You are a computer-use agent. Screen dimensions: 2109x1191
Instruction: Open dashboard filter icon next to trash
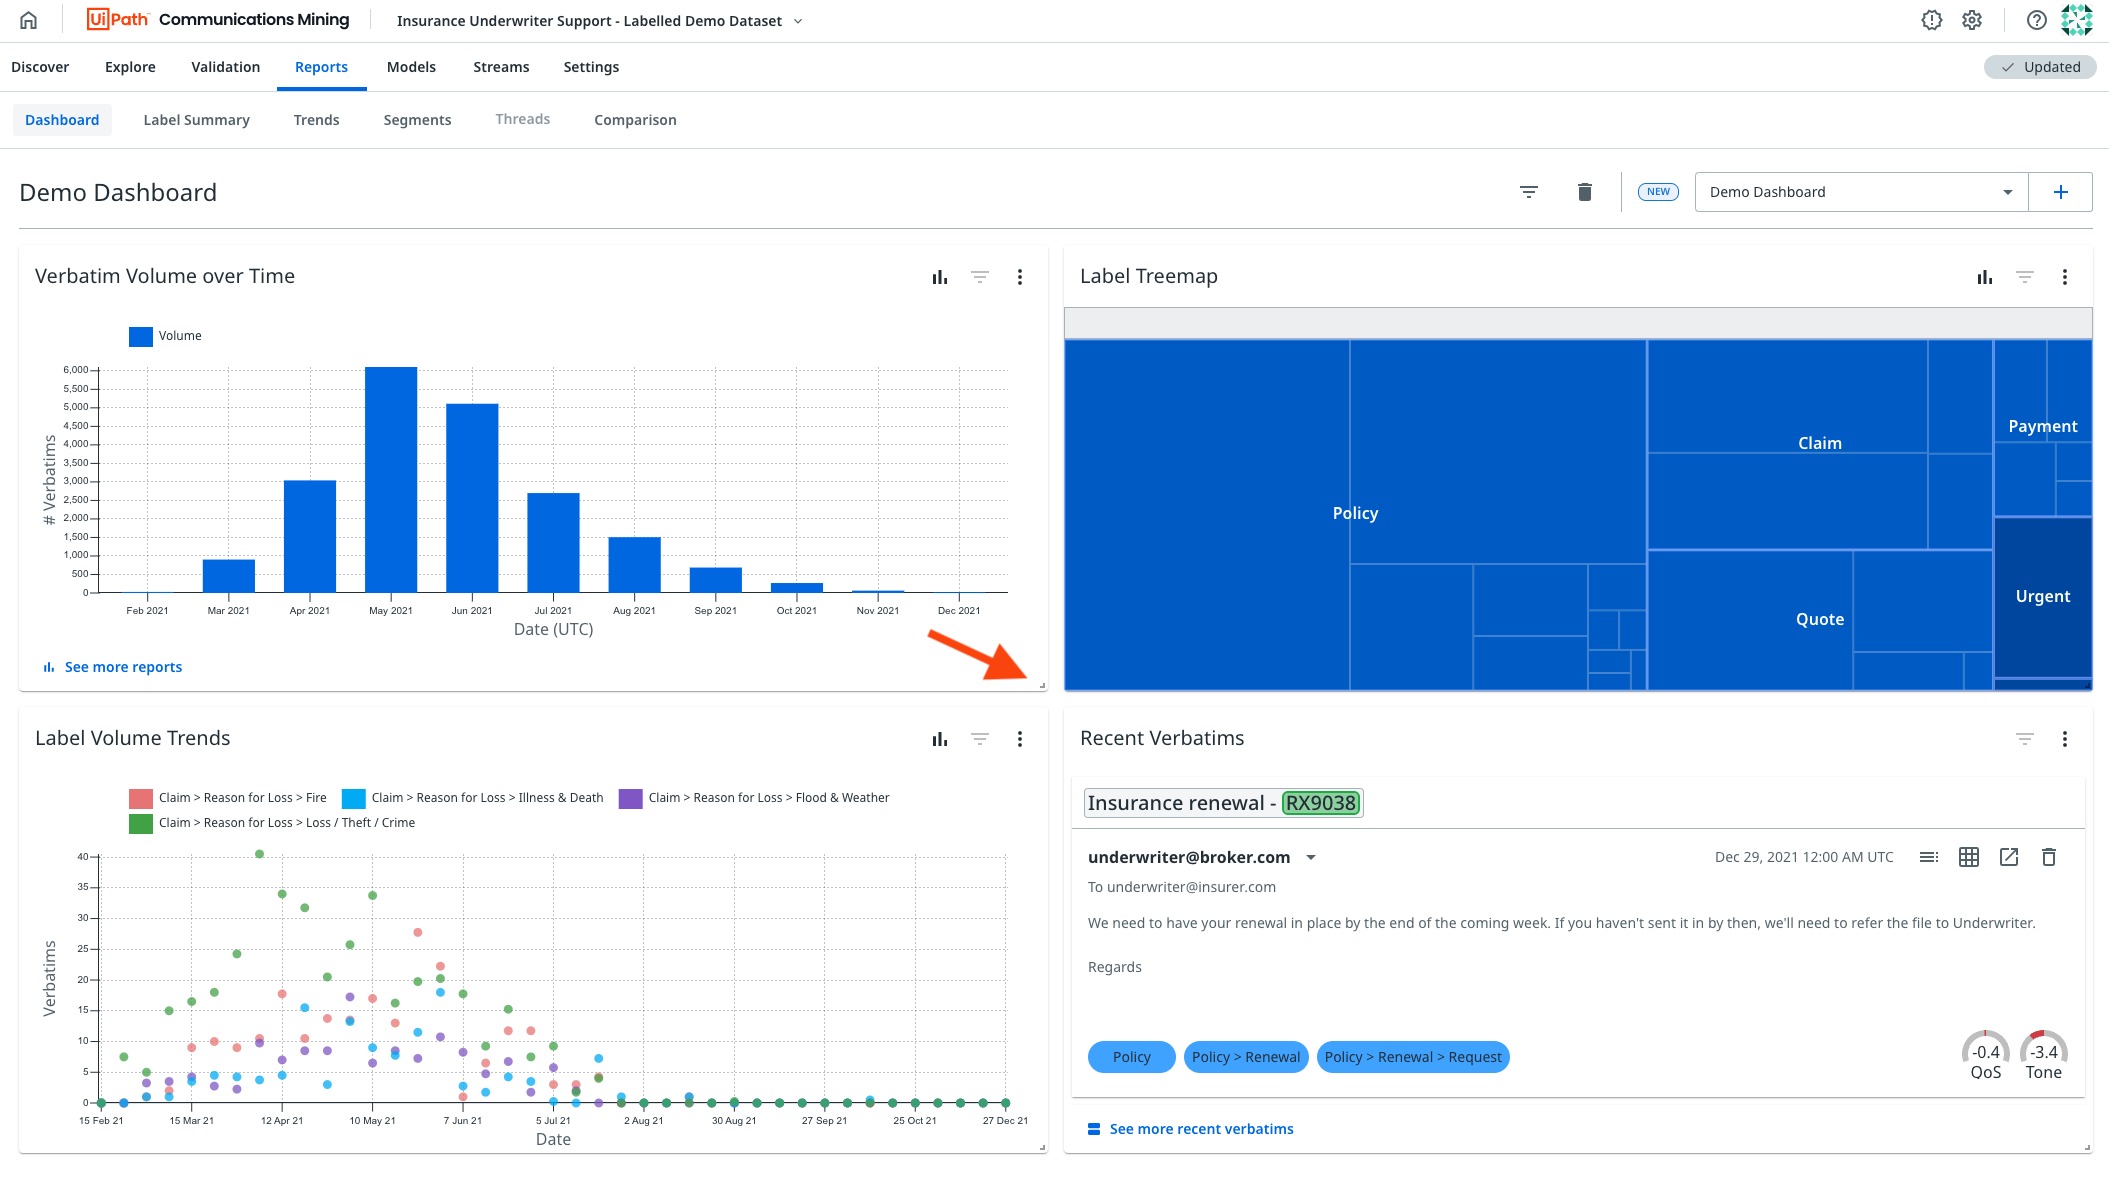click(1528, 192)
